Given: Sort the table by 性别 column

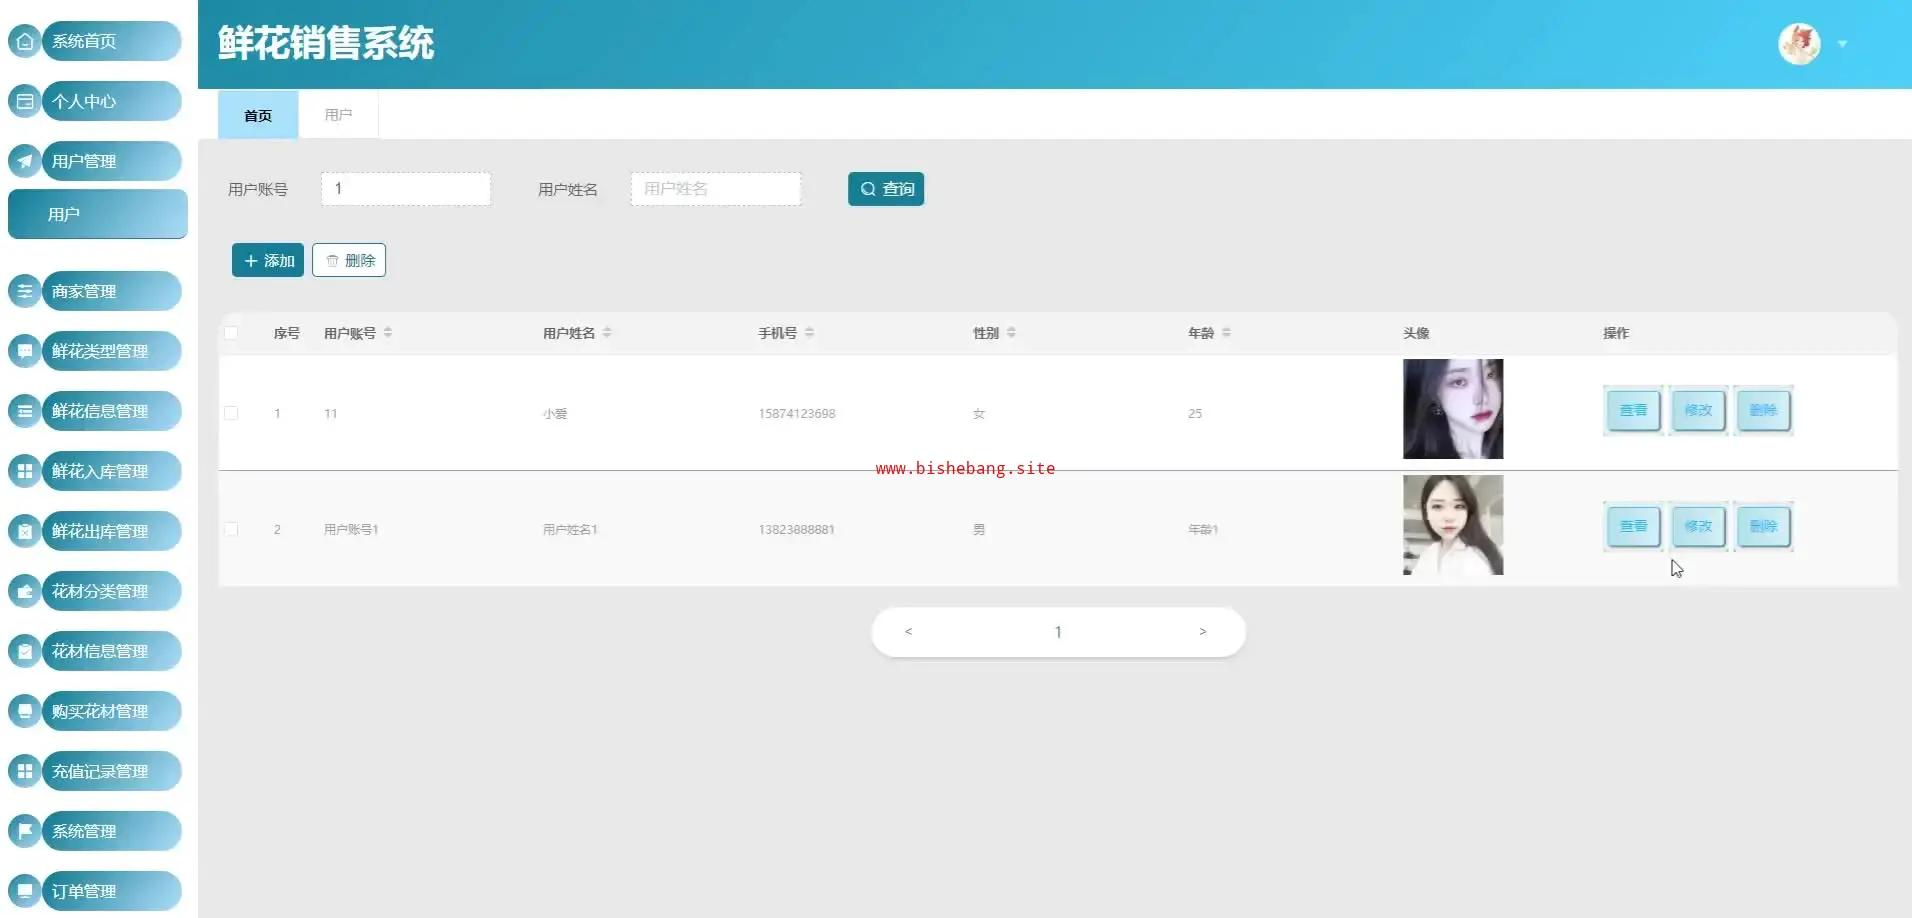Looking at the screenshot, I should 1011,333.
